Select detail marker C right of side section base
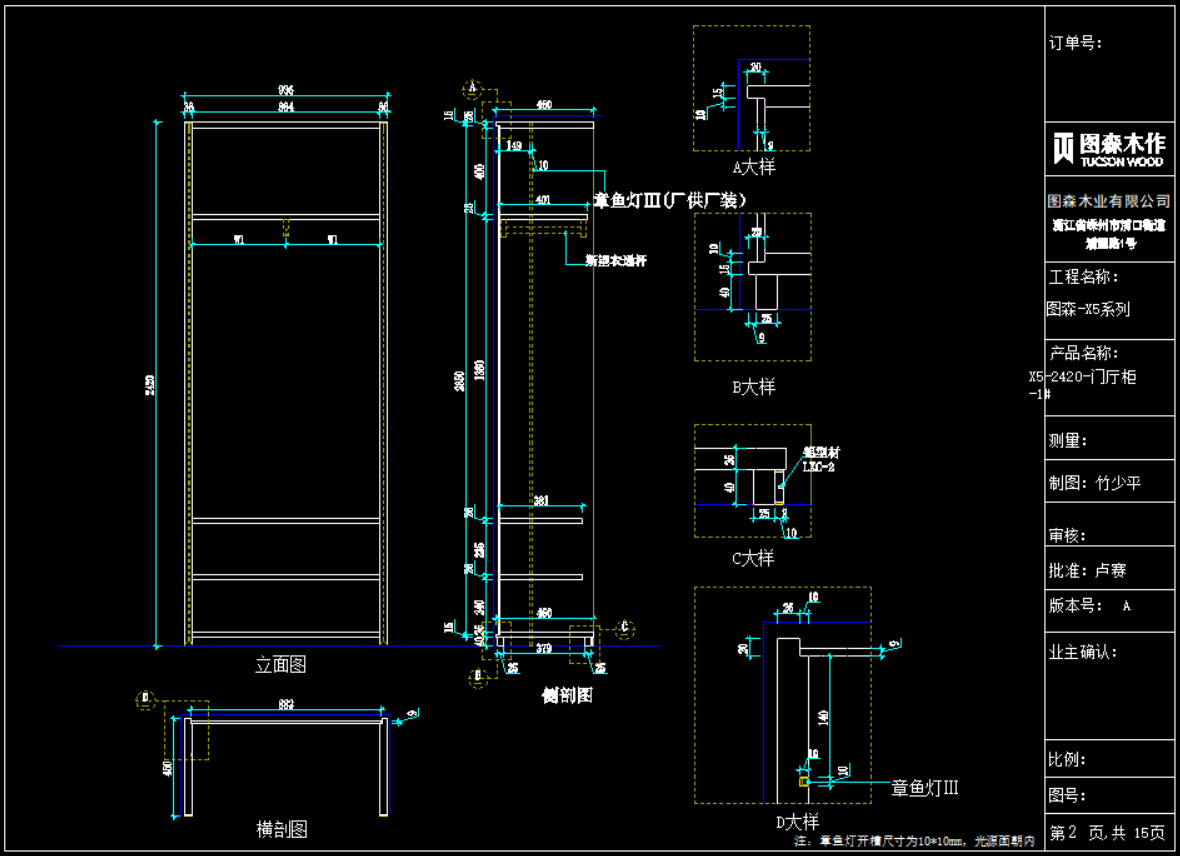 625,627
